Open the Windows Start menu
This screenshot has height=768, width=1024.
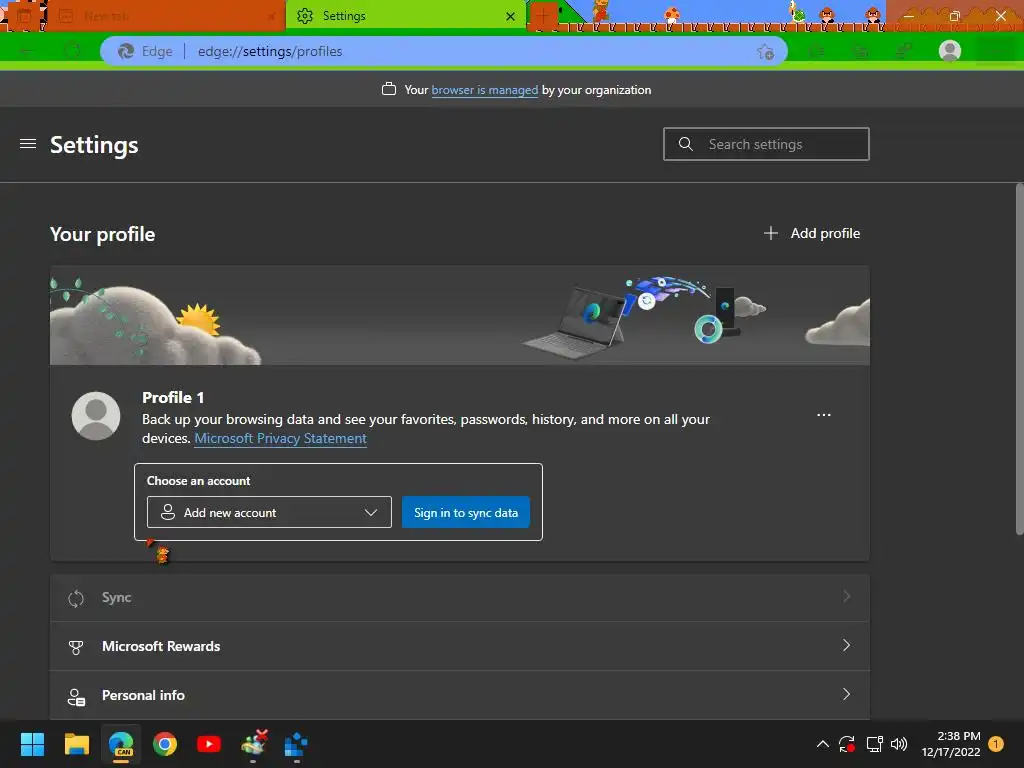tap(32, 744)
